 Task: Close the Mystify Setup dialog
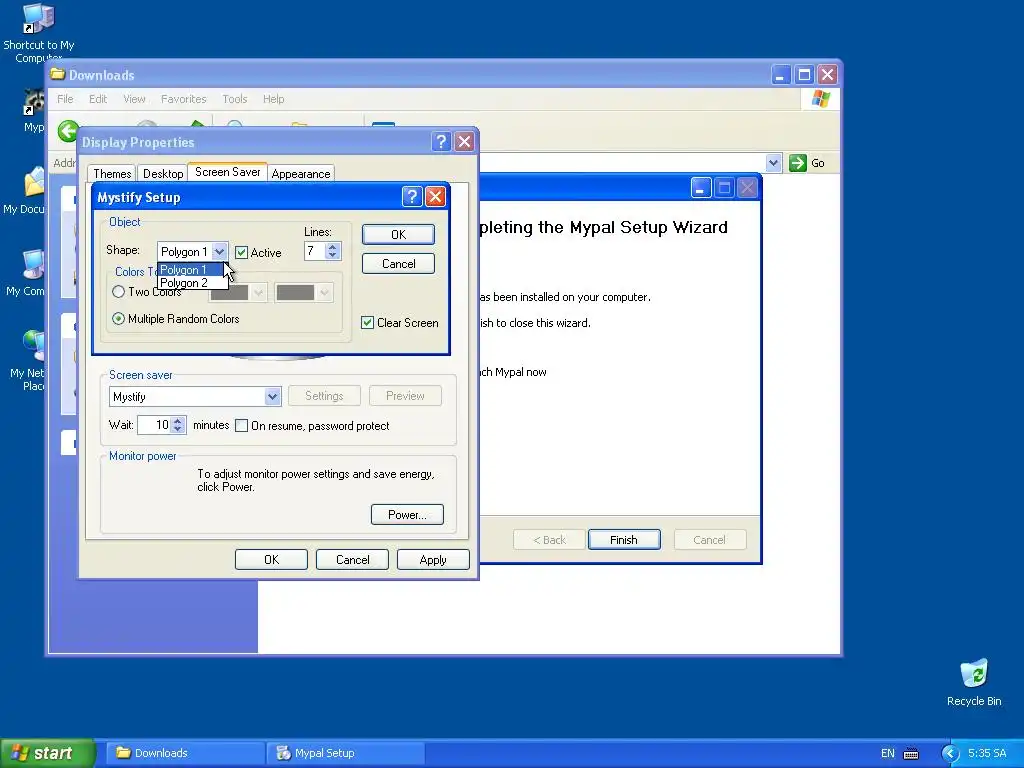tap(436, 197)
